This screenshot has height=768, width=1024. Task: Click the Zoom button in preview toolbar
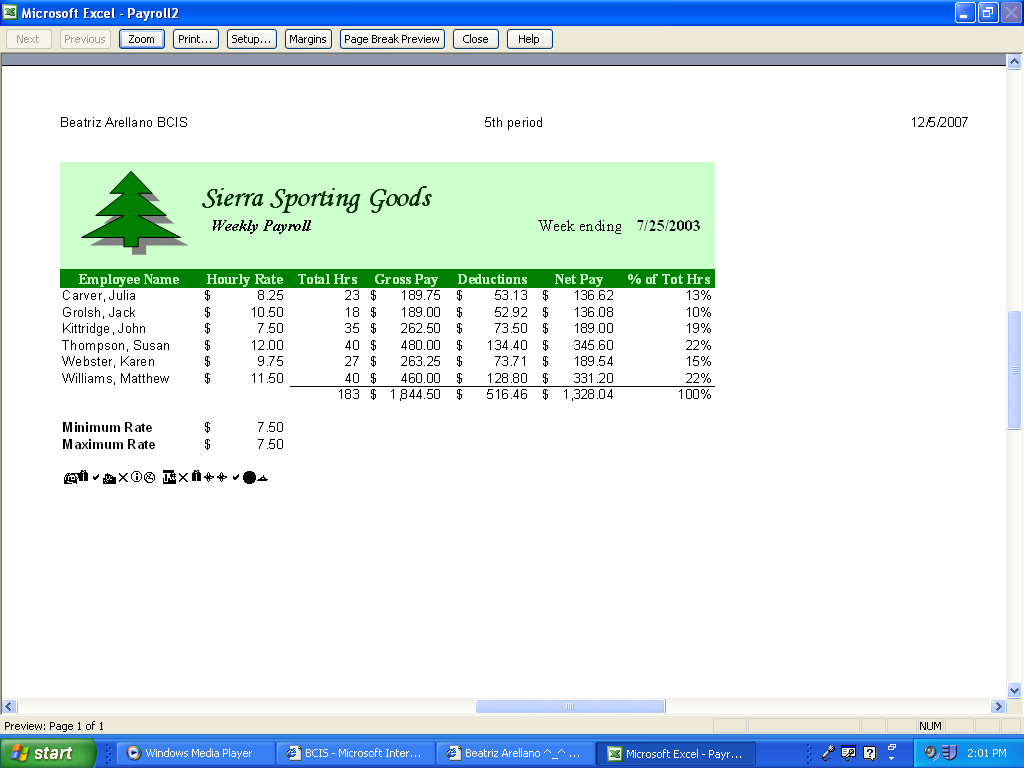141,39
